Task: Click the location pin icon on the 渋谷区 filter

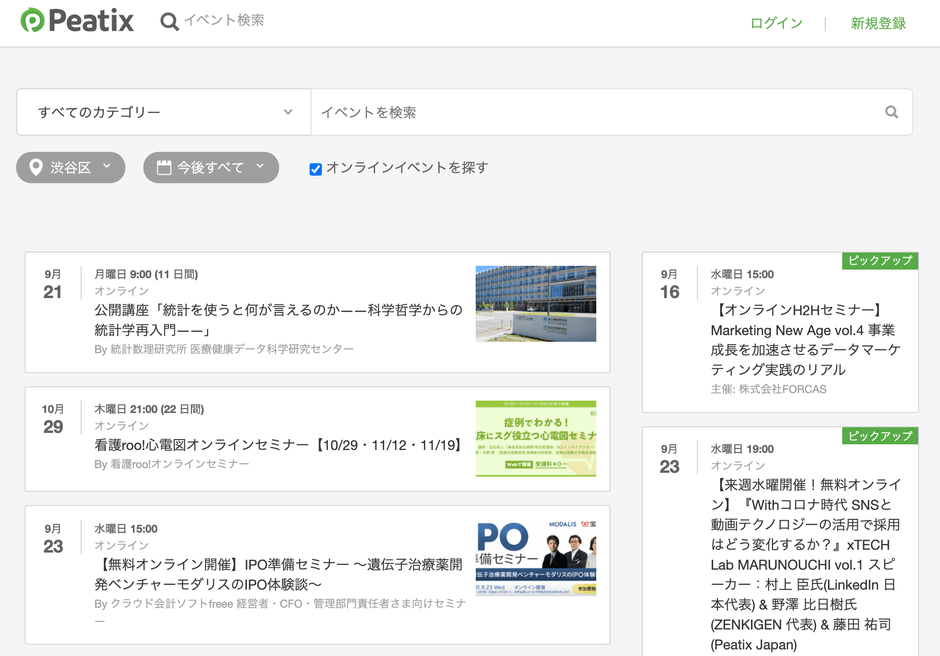Action: (34, 167)
